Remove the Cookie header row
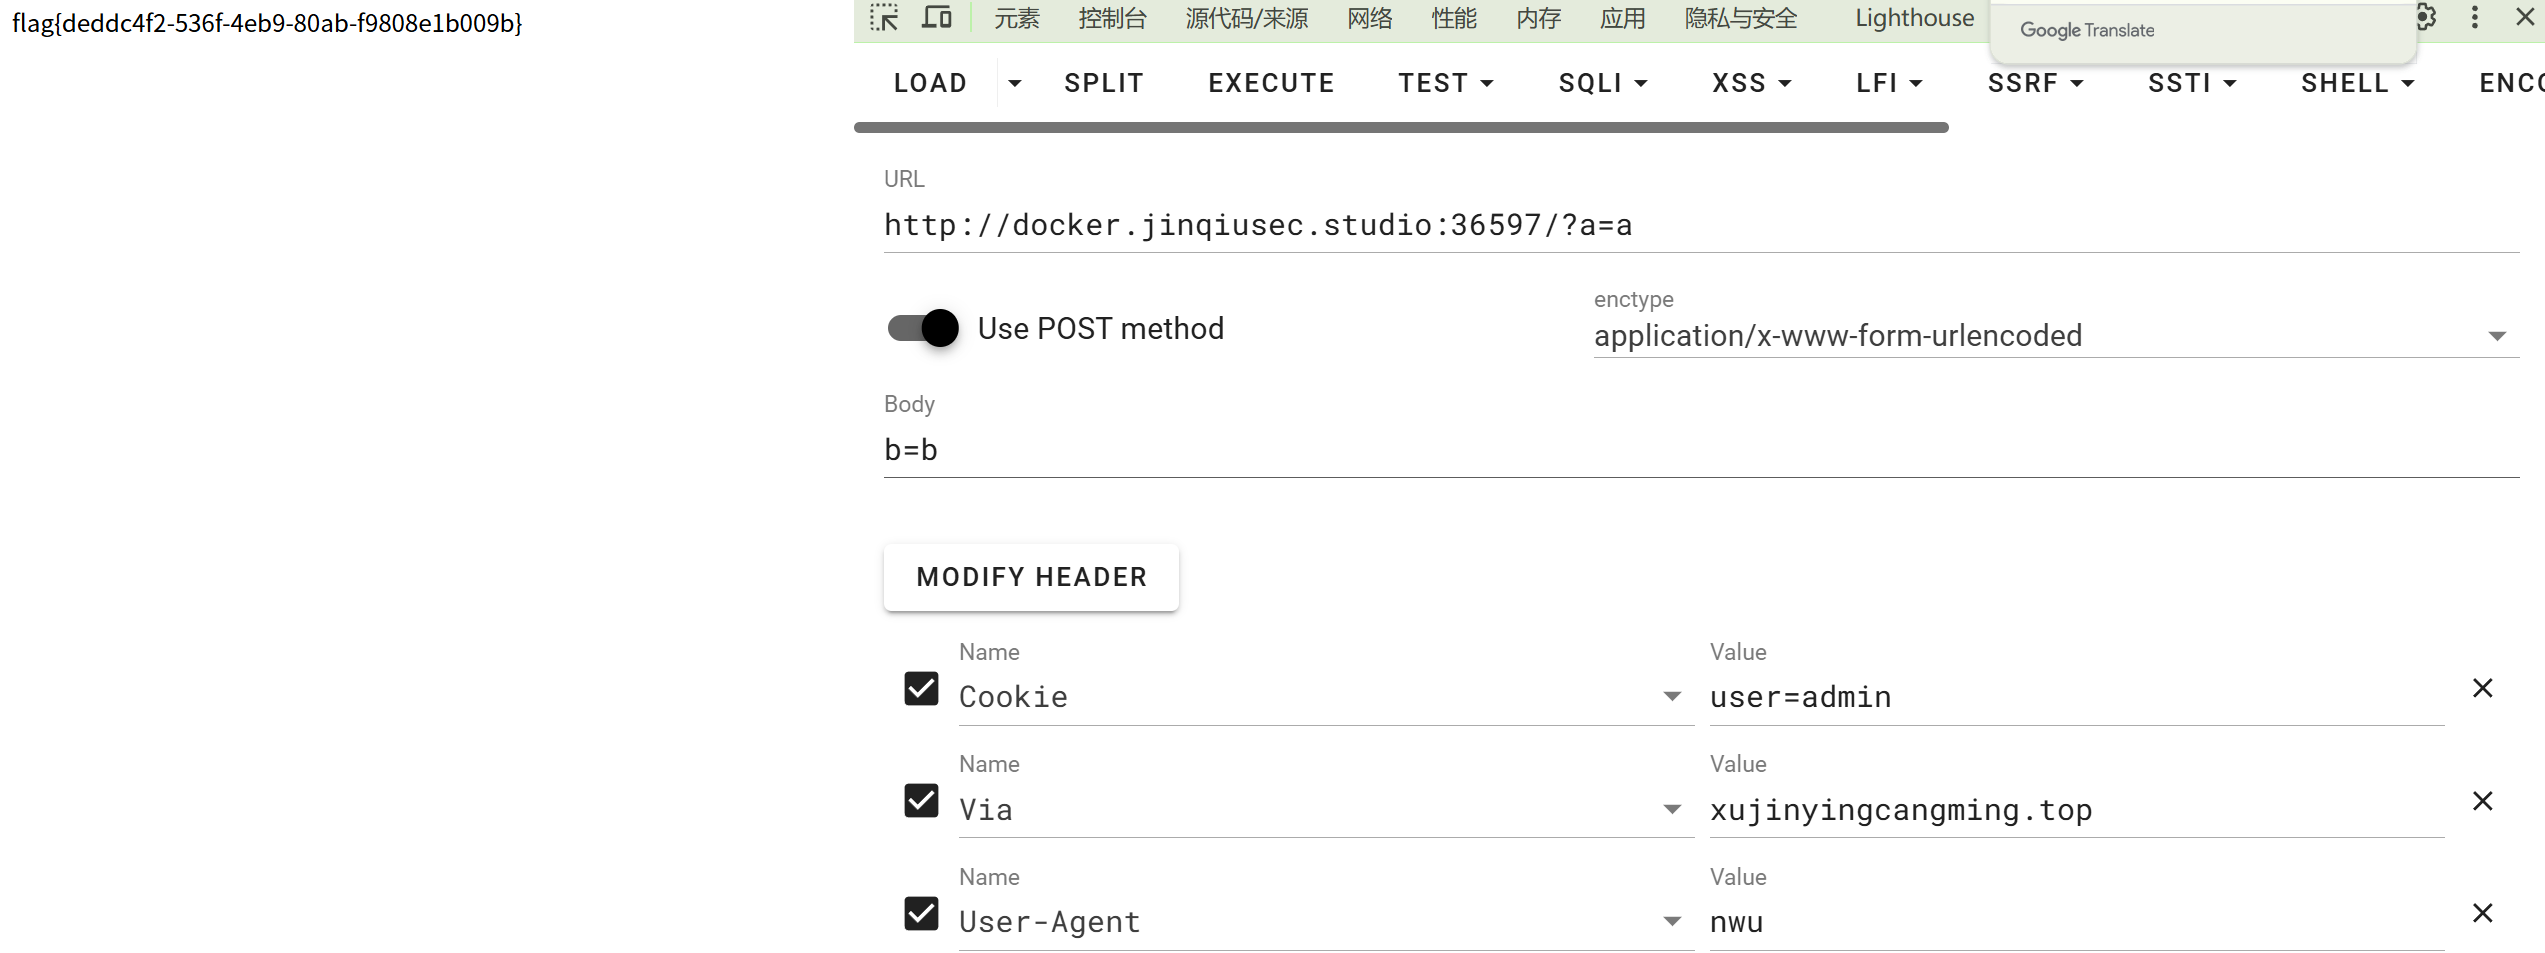The image size is (2545, 953). point(2482,688)
